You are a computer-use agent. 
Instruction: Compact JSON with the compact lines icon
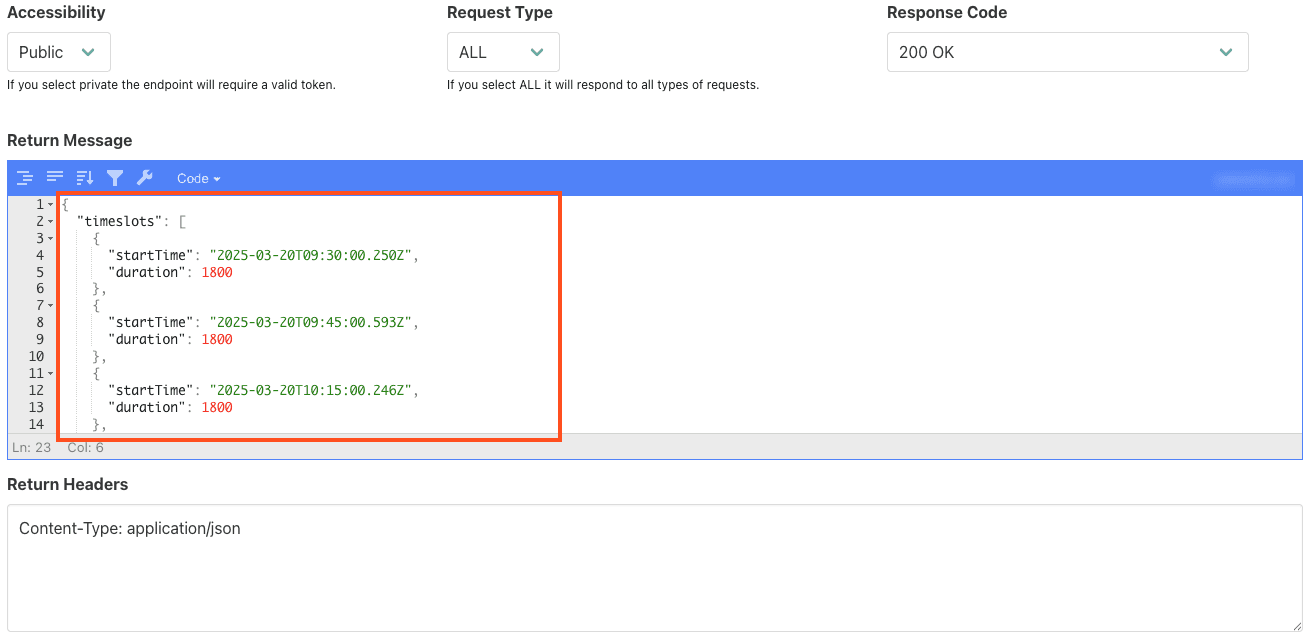point(54,178)
